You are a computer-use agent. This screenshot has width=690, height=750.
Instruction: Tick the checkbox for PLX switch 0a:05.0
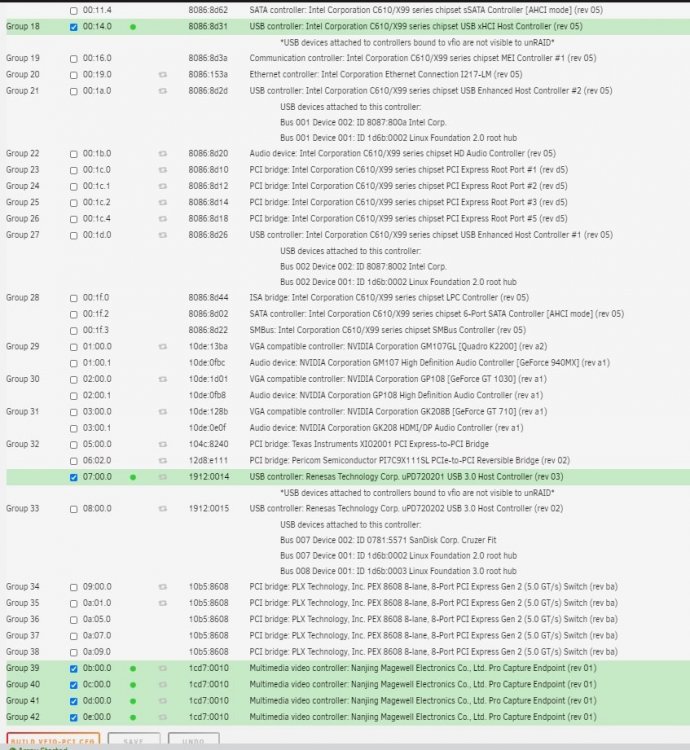pos(74,619)
